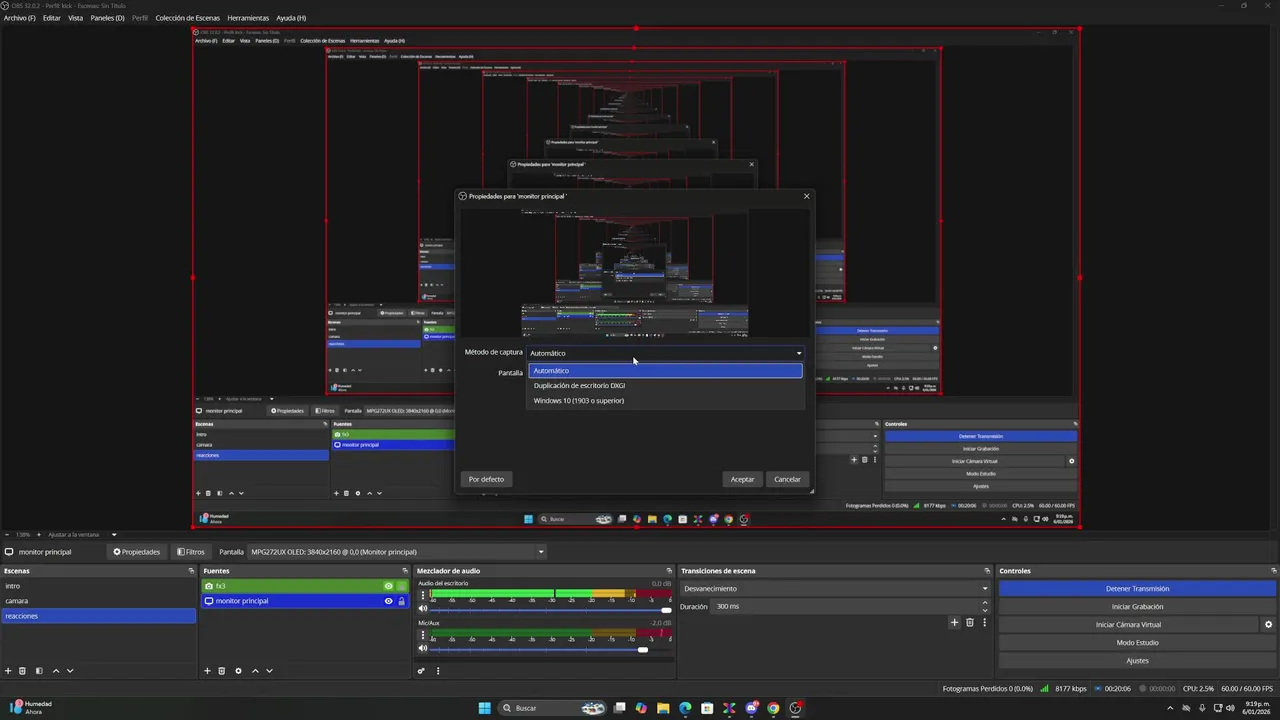Open the Archivo (F) menu

pyautogui.click(x=20, y=18)
